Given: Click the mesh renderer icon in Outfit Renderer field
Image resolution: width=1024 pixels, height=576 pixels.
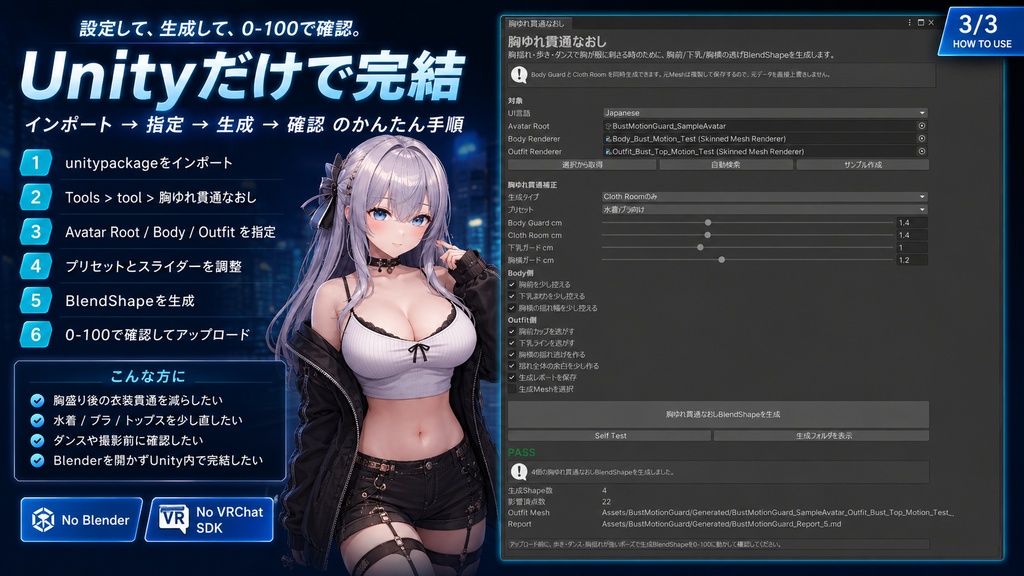Looking at the screenshot, I should [x=608, y=152].
